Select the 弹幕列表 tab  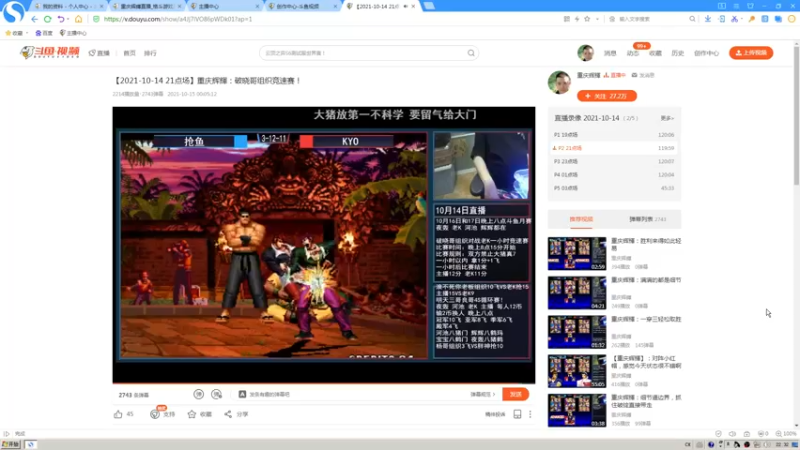(647, 219)
